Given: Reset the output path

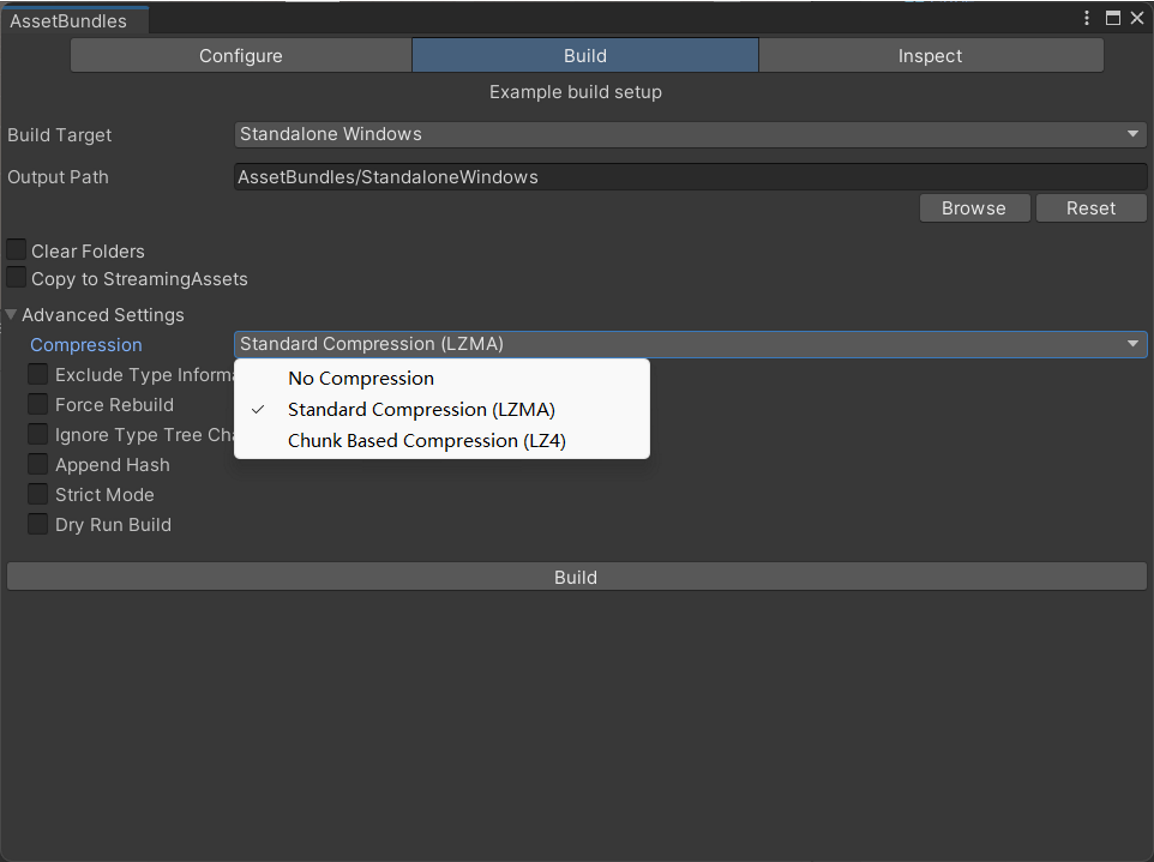Looking at the screenshot, I should coord(1090,208).
